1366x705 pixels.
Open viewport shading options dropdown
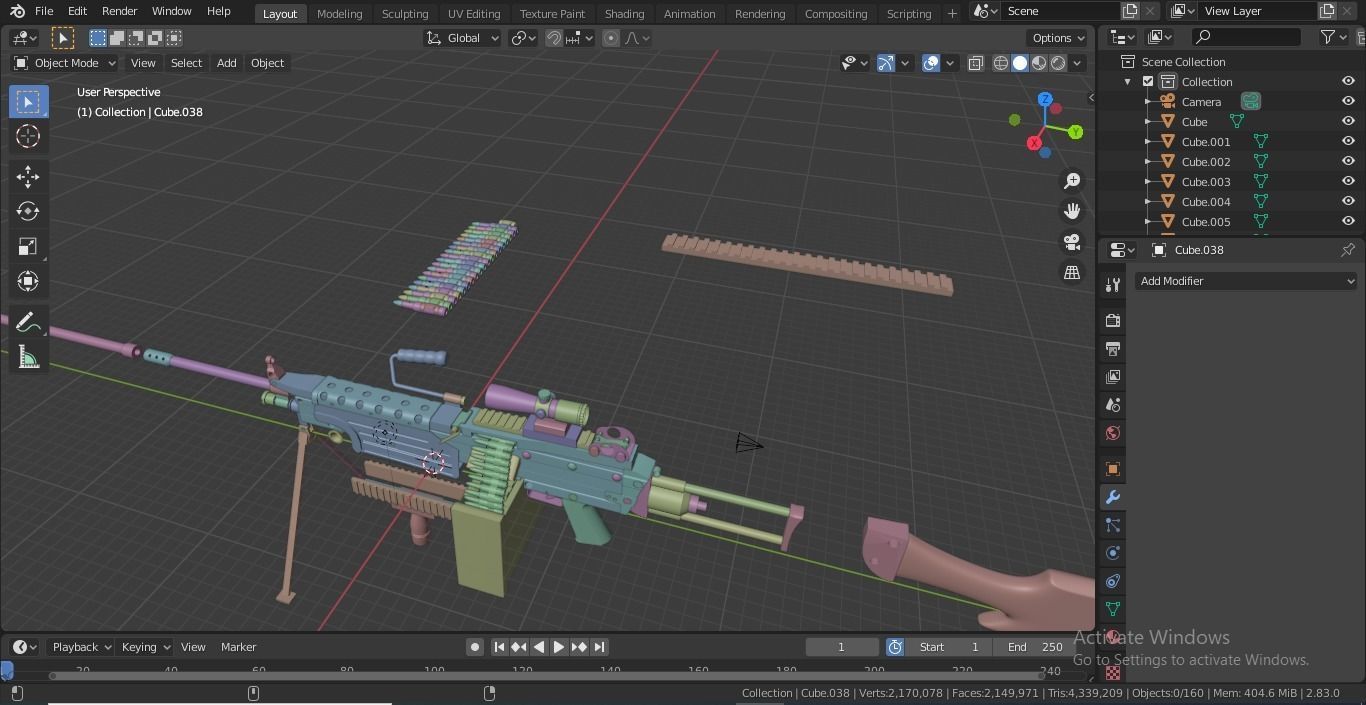click(x=1077, y=63)
